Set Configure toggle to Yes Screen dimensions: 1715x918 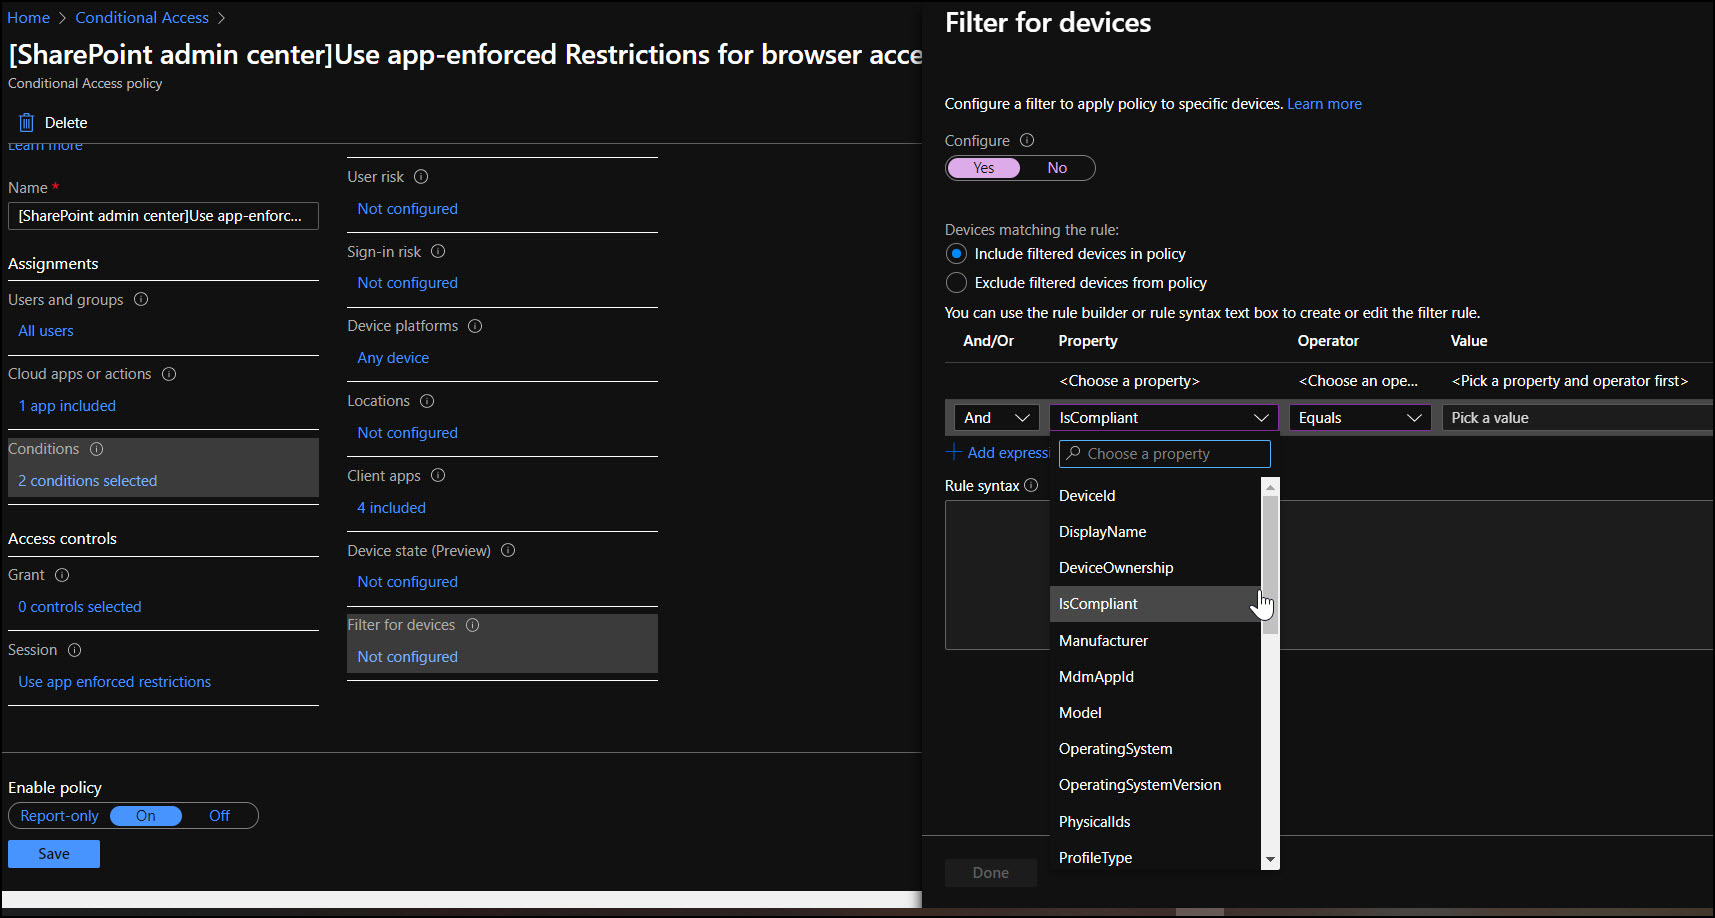coord(984,168)
